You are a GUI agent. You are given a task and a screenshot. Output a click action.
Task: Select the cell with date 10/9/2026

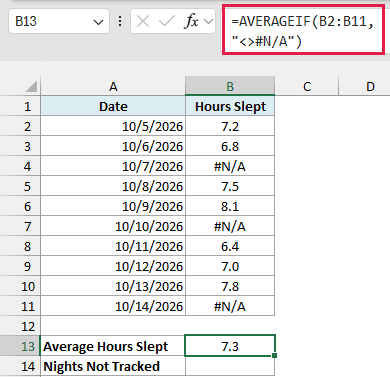click(x=113, y=206)
